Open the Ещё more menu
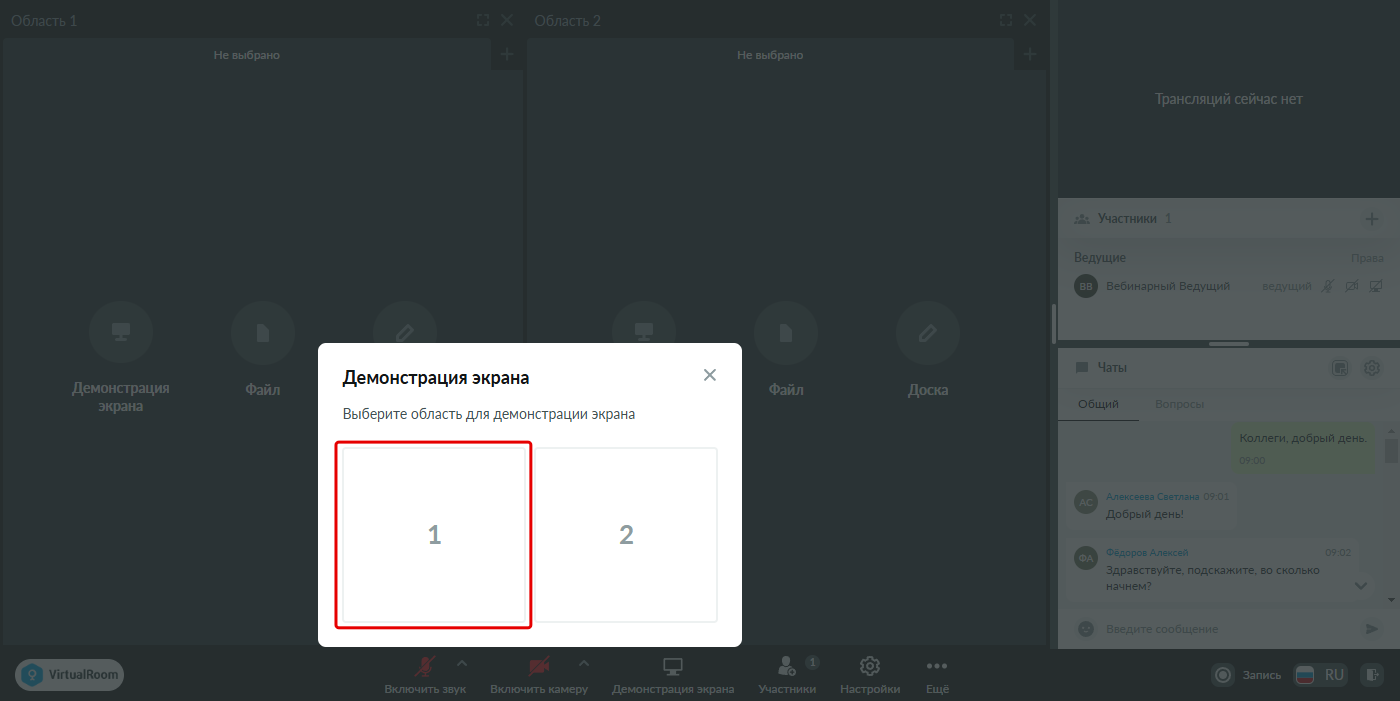 pos(937,676)
